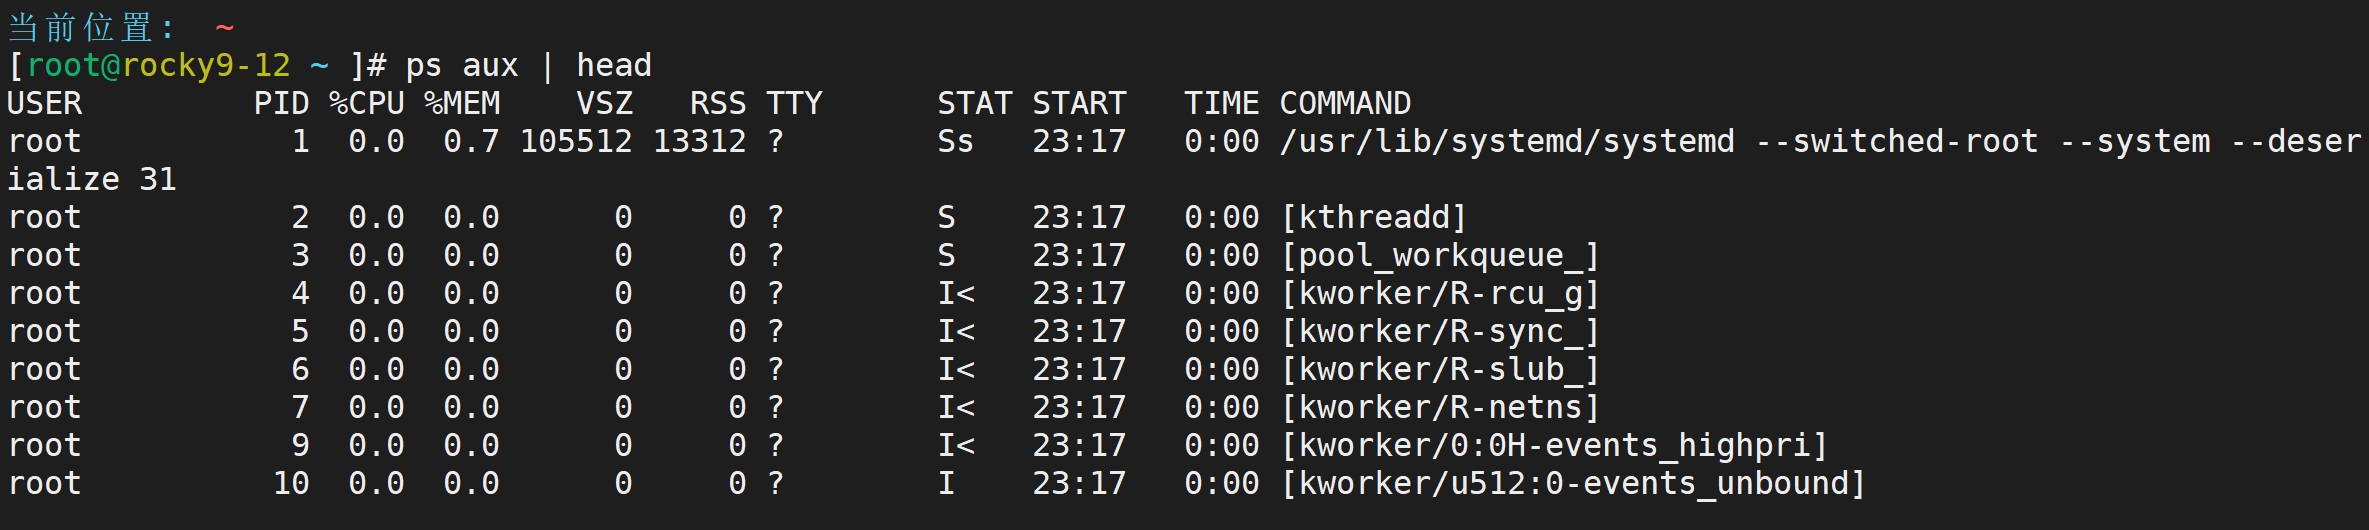
Task: Click the 0.7 memory value of systemd
Action: 471,142
